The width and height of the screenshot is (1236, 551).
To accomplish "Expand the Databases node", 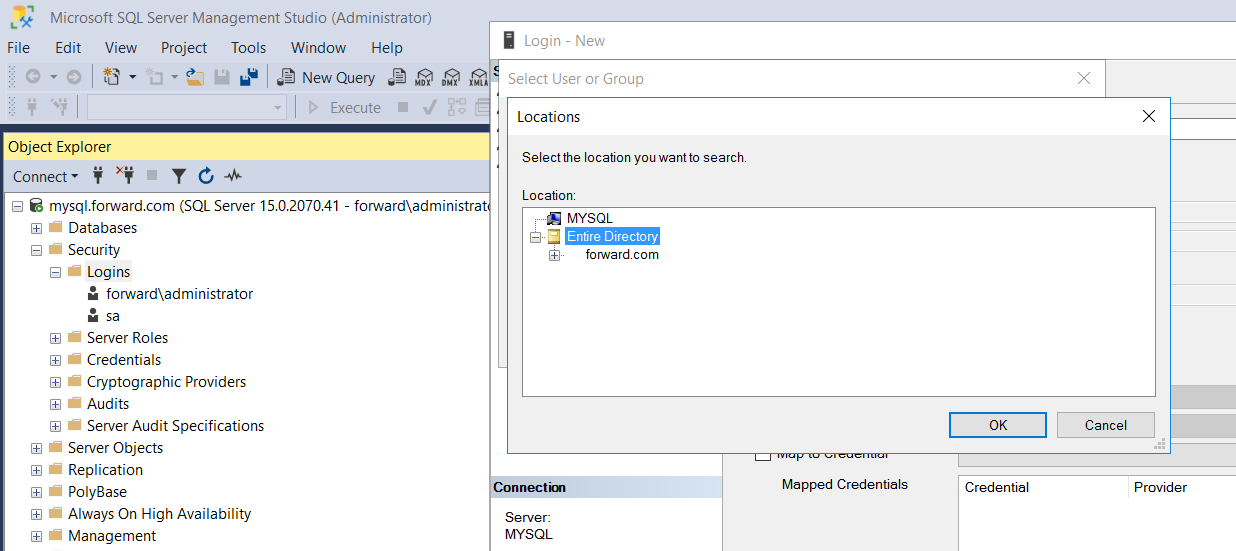I will pyautogui.click(x=36, y=228).
